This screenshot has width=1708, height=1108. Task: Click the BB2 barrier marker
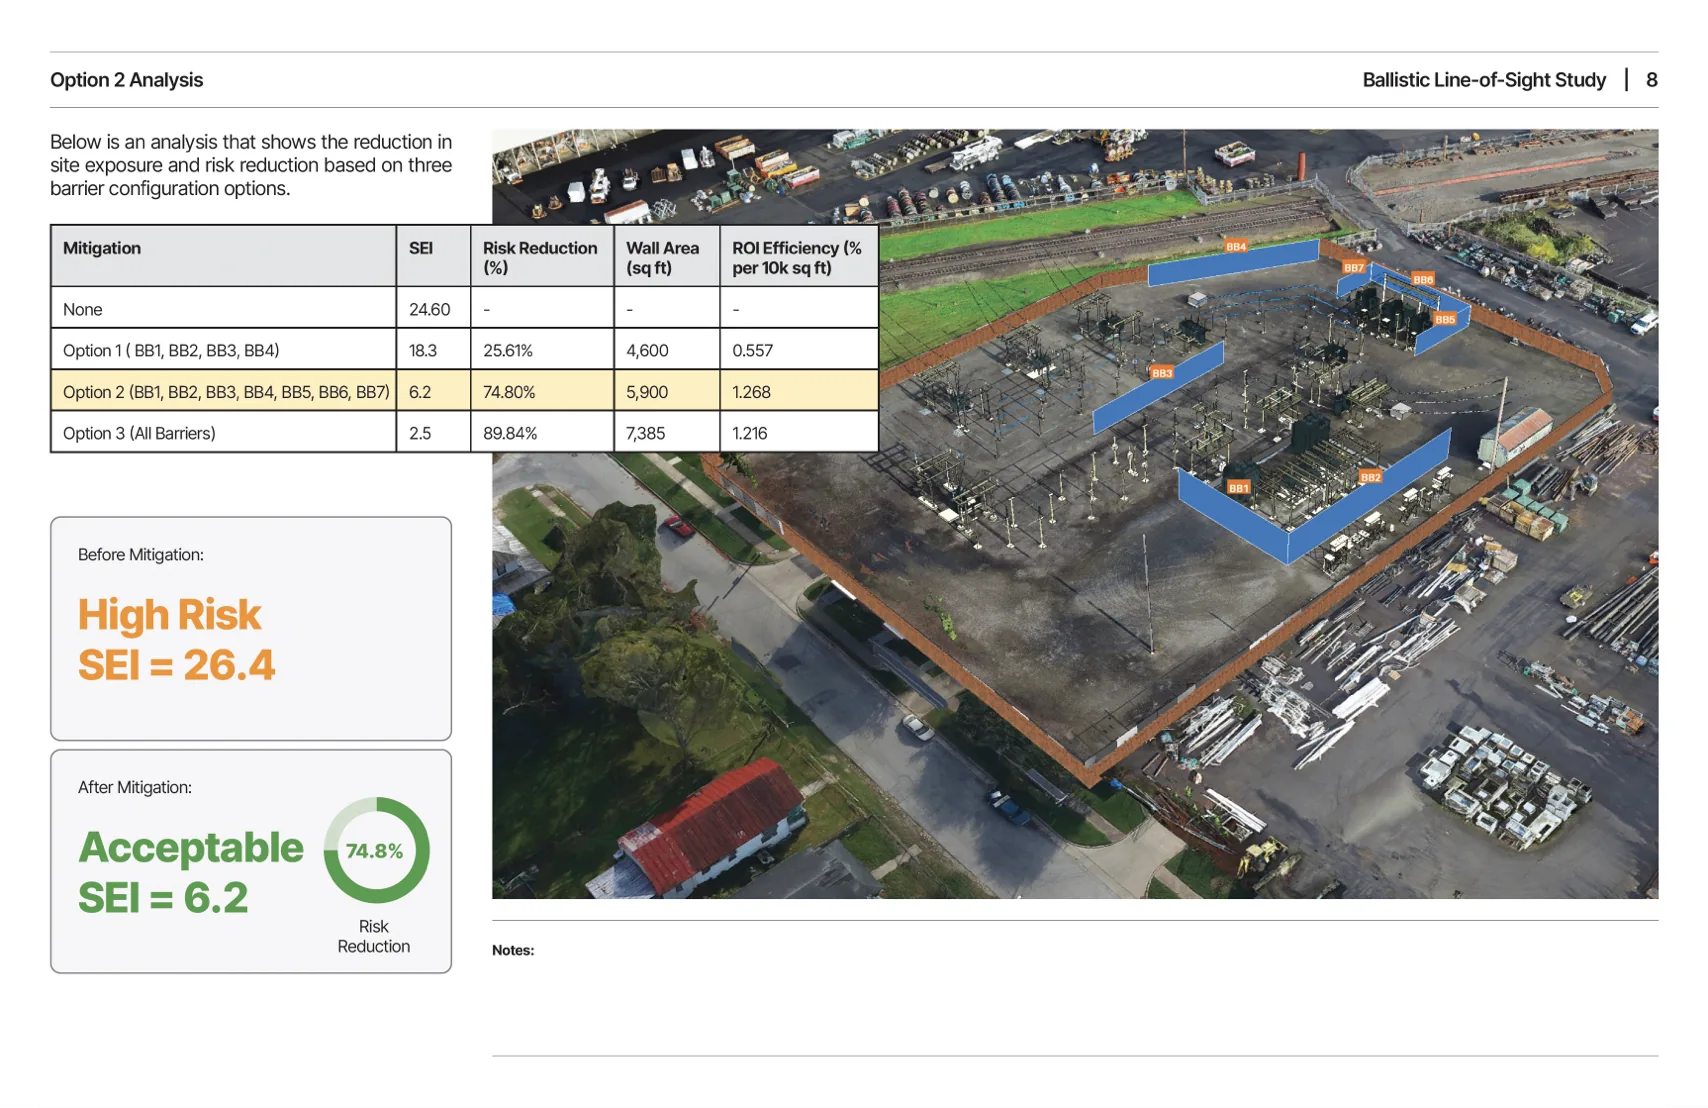1370,477
